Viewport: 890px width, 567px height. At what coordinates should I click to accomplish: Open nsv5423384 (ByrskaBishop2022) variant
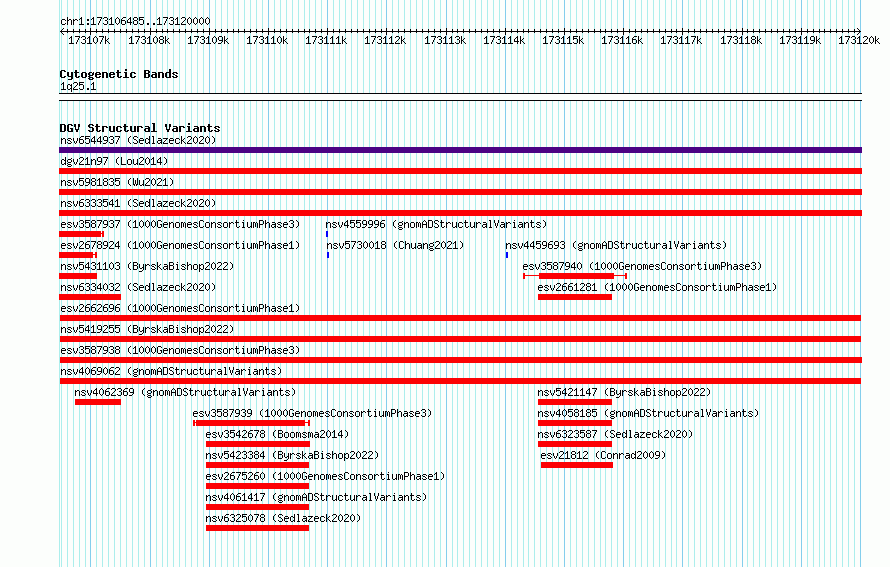(292, 455)
